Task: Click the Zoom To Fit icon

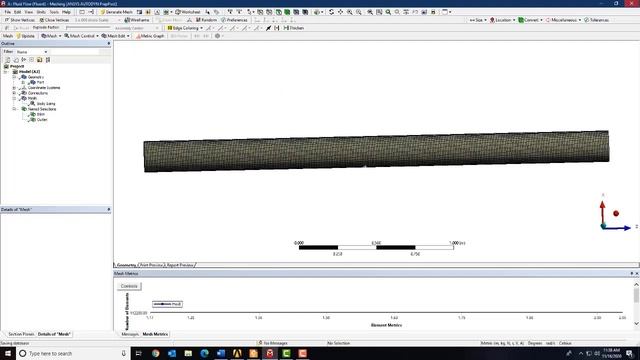Action: (x=370, y=12)
